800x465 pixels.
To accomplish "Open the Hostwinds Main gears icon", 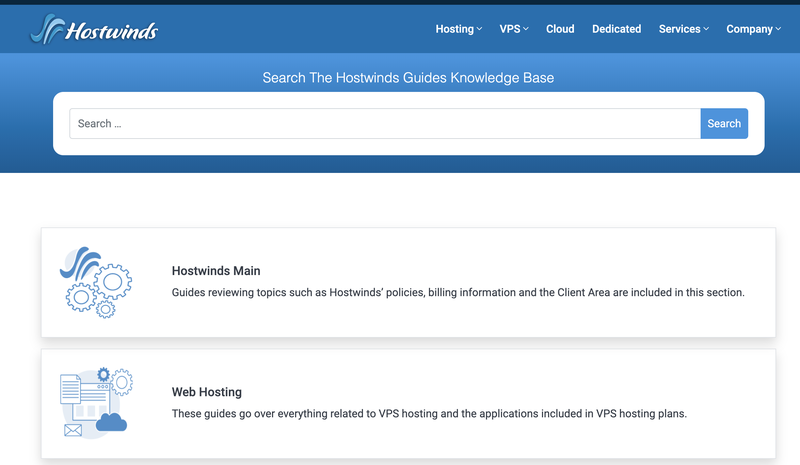I will click(x=96, y=283).
